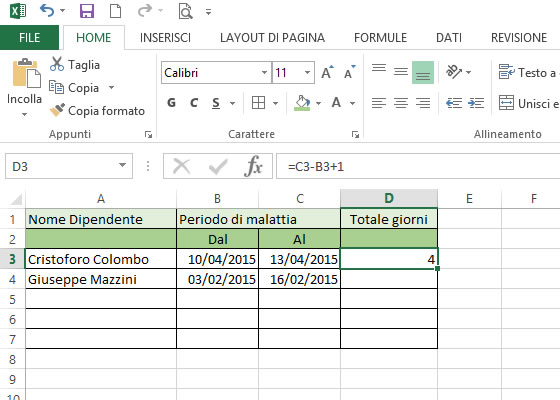Screen dimensions: 560x400
Task: Toggle bold G formatting
Action: [171, 103]
